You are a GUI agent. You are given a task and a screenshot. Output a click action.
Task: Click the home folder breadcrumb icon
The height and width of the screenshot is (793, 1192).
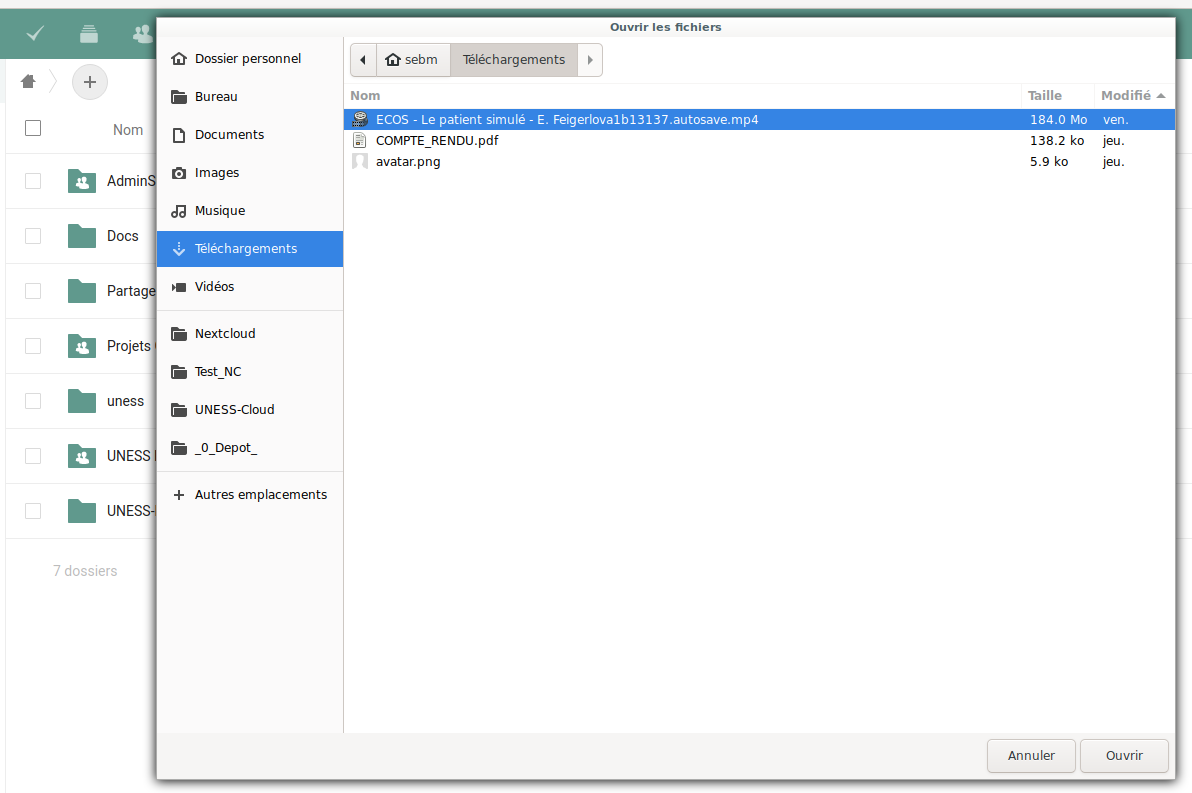point(28,82)
